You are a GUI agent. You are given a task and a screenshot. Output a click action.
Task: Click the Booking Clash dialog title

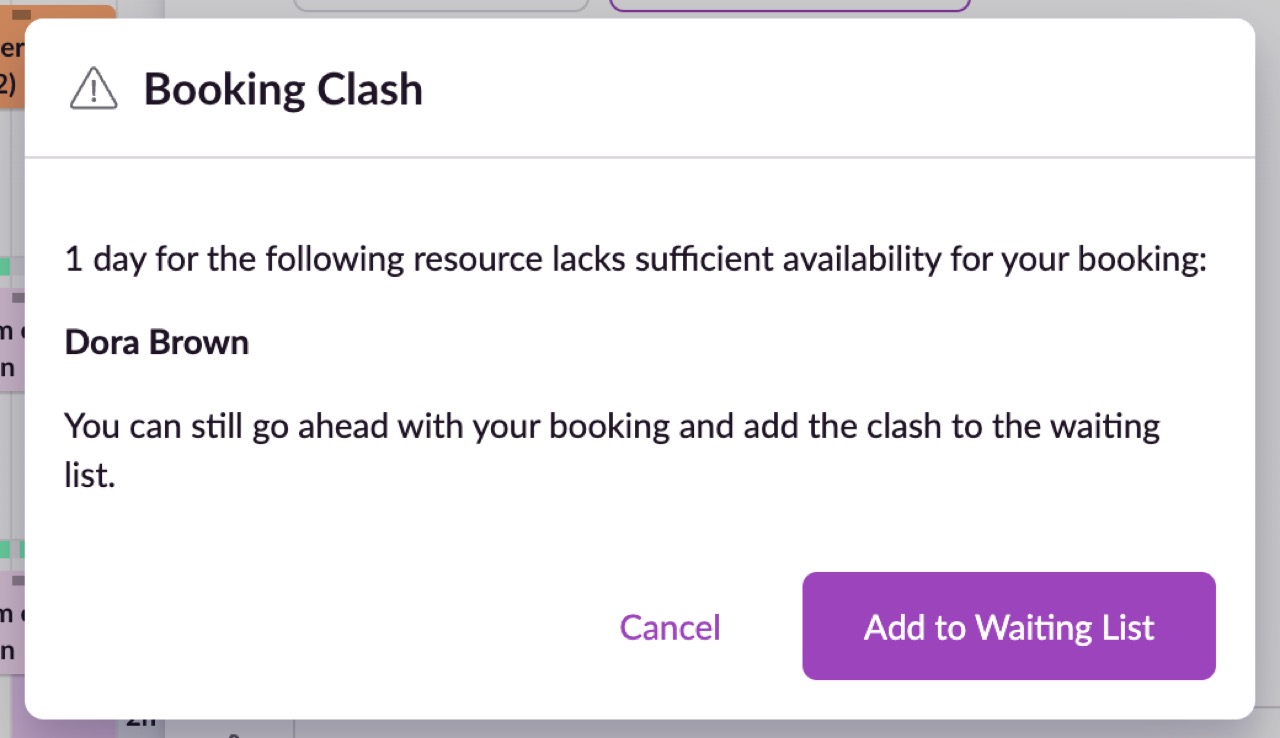(283, 89)
